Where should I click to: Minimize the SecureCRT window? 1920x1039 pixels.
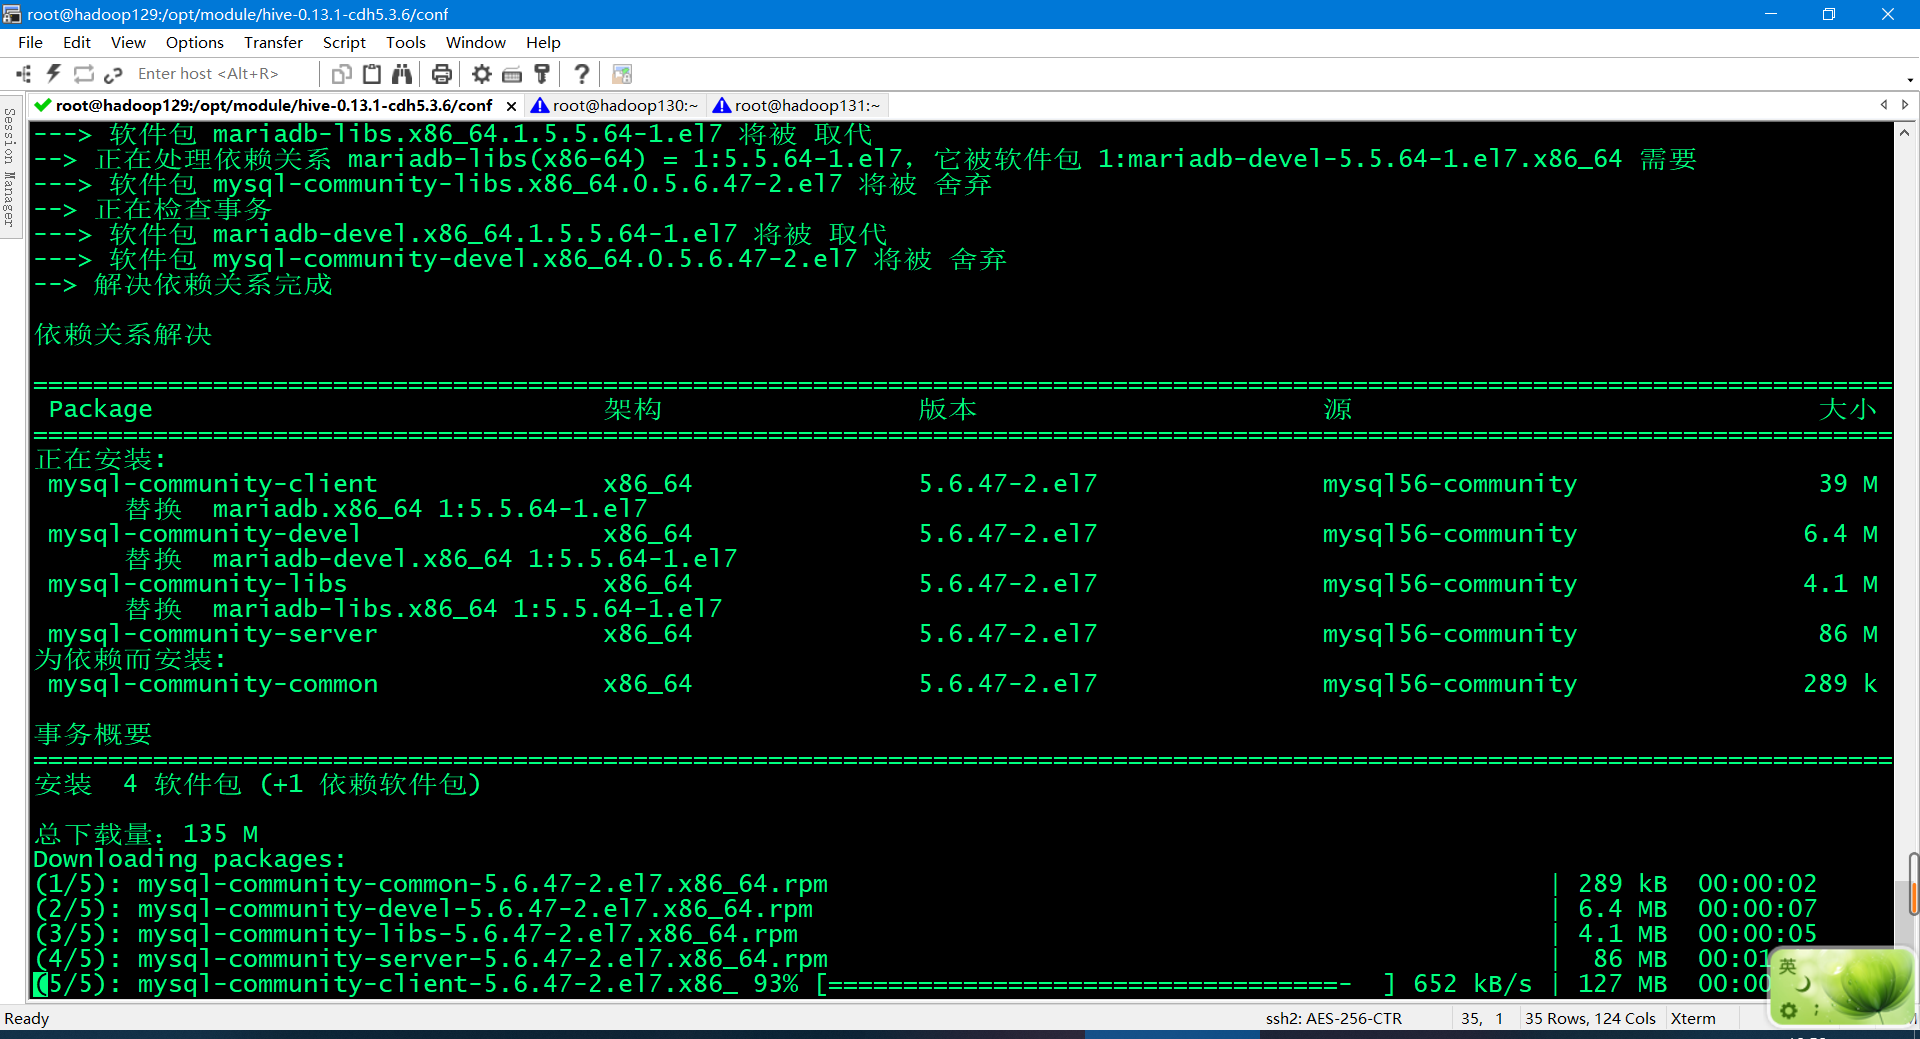(x=1771, y=14)
